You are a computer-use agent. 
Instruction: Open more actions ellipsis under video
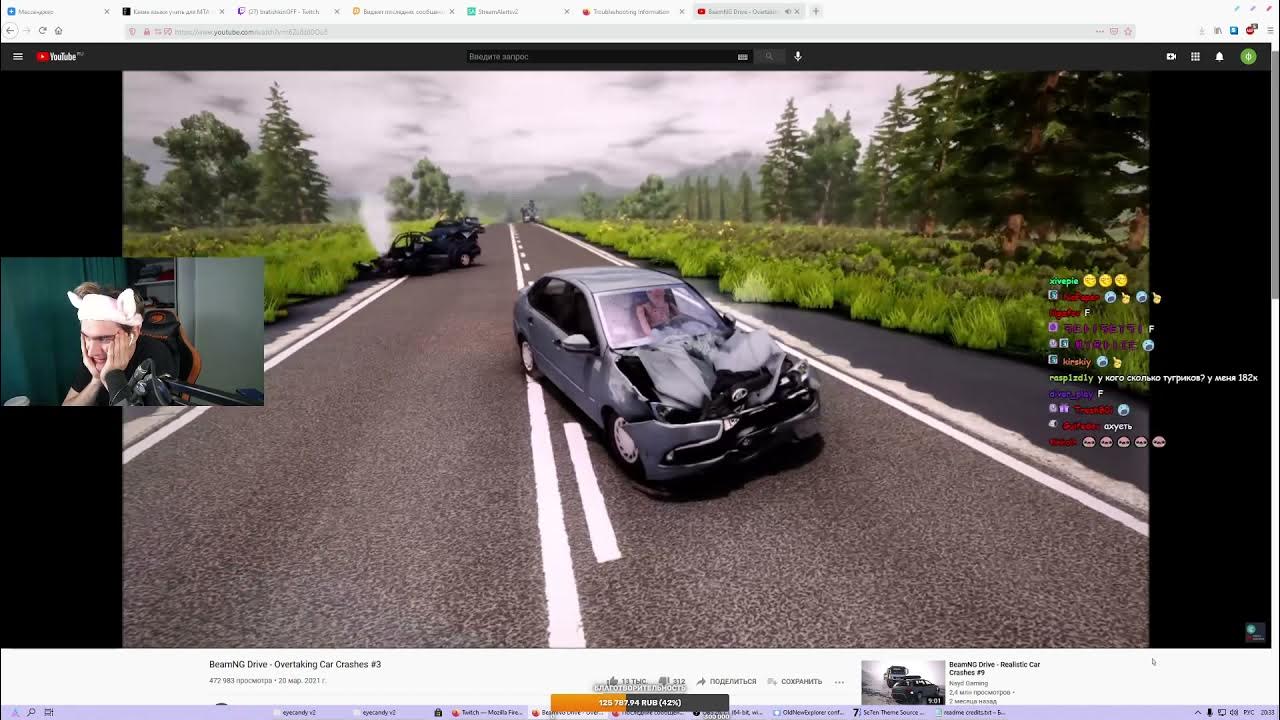click(839, 682)
